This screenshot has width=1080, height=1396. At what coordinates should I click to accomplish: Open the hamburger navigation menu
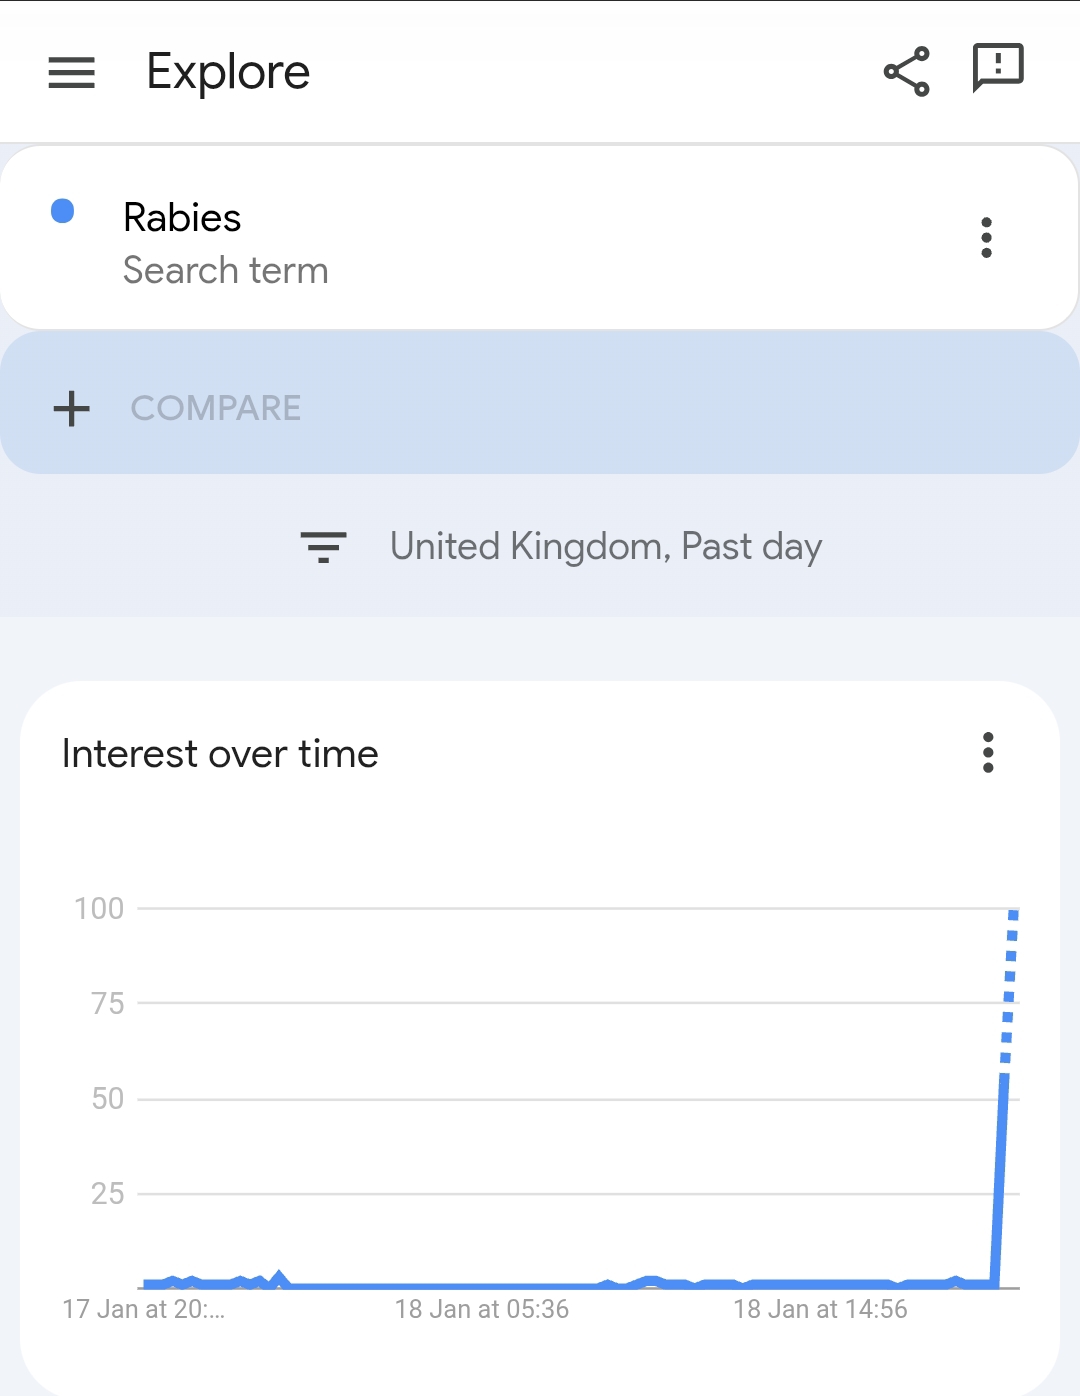click(x=71, y=72)
